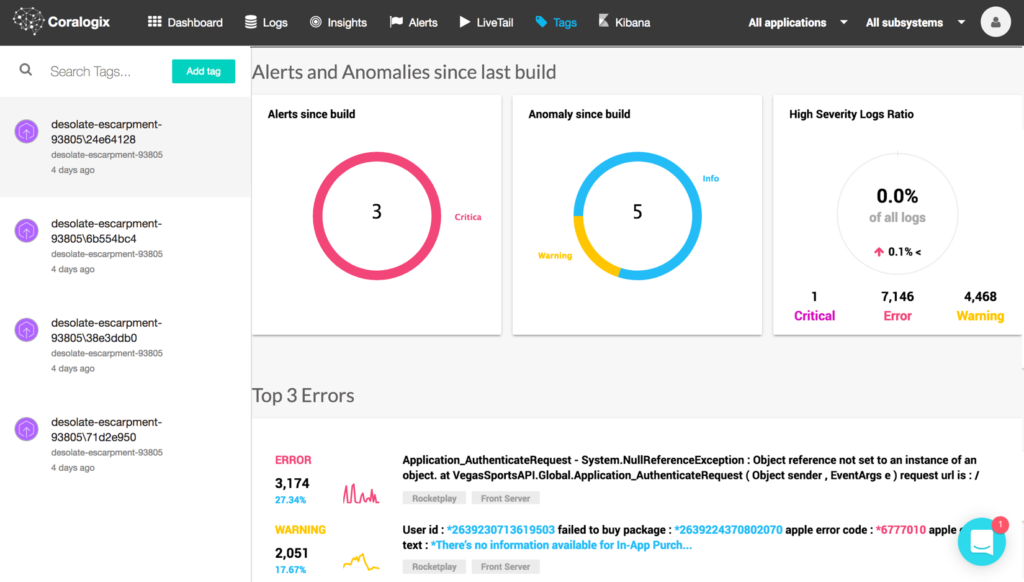Click Rocketplay tag on ERROR row
1024x582 pixels.
click(434, 498)
